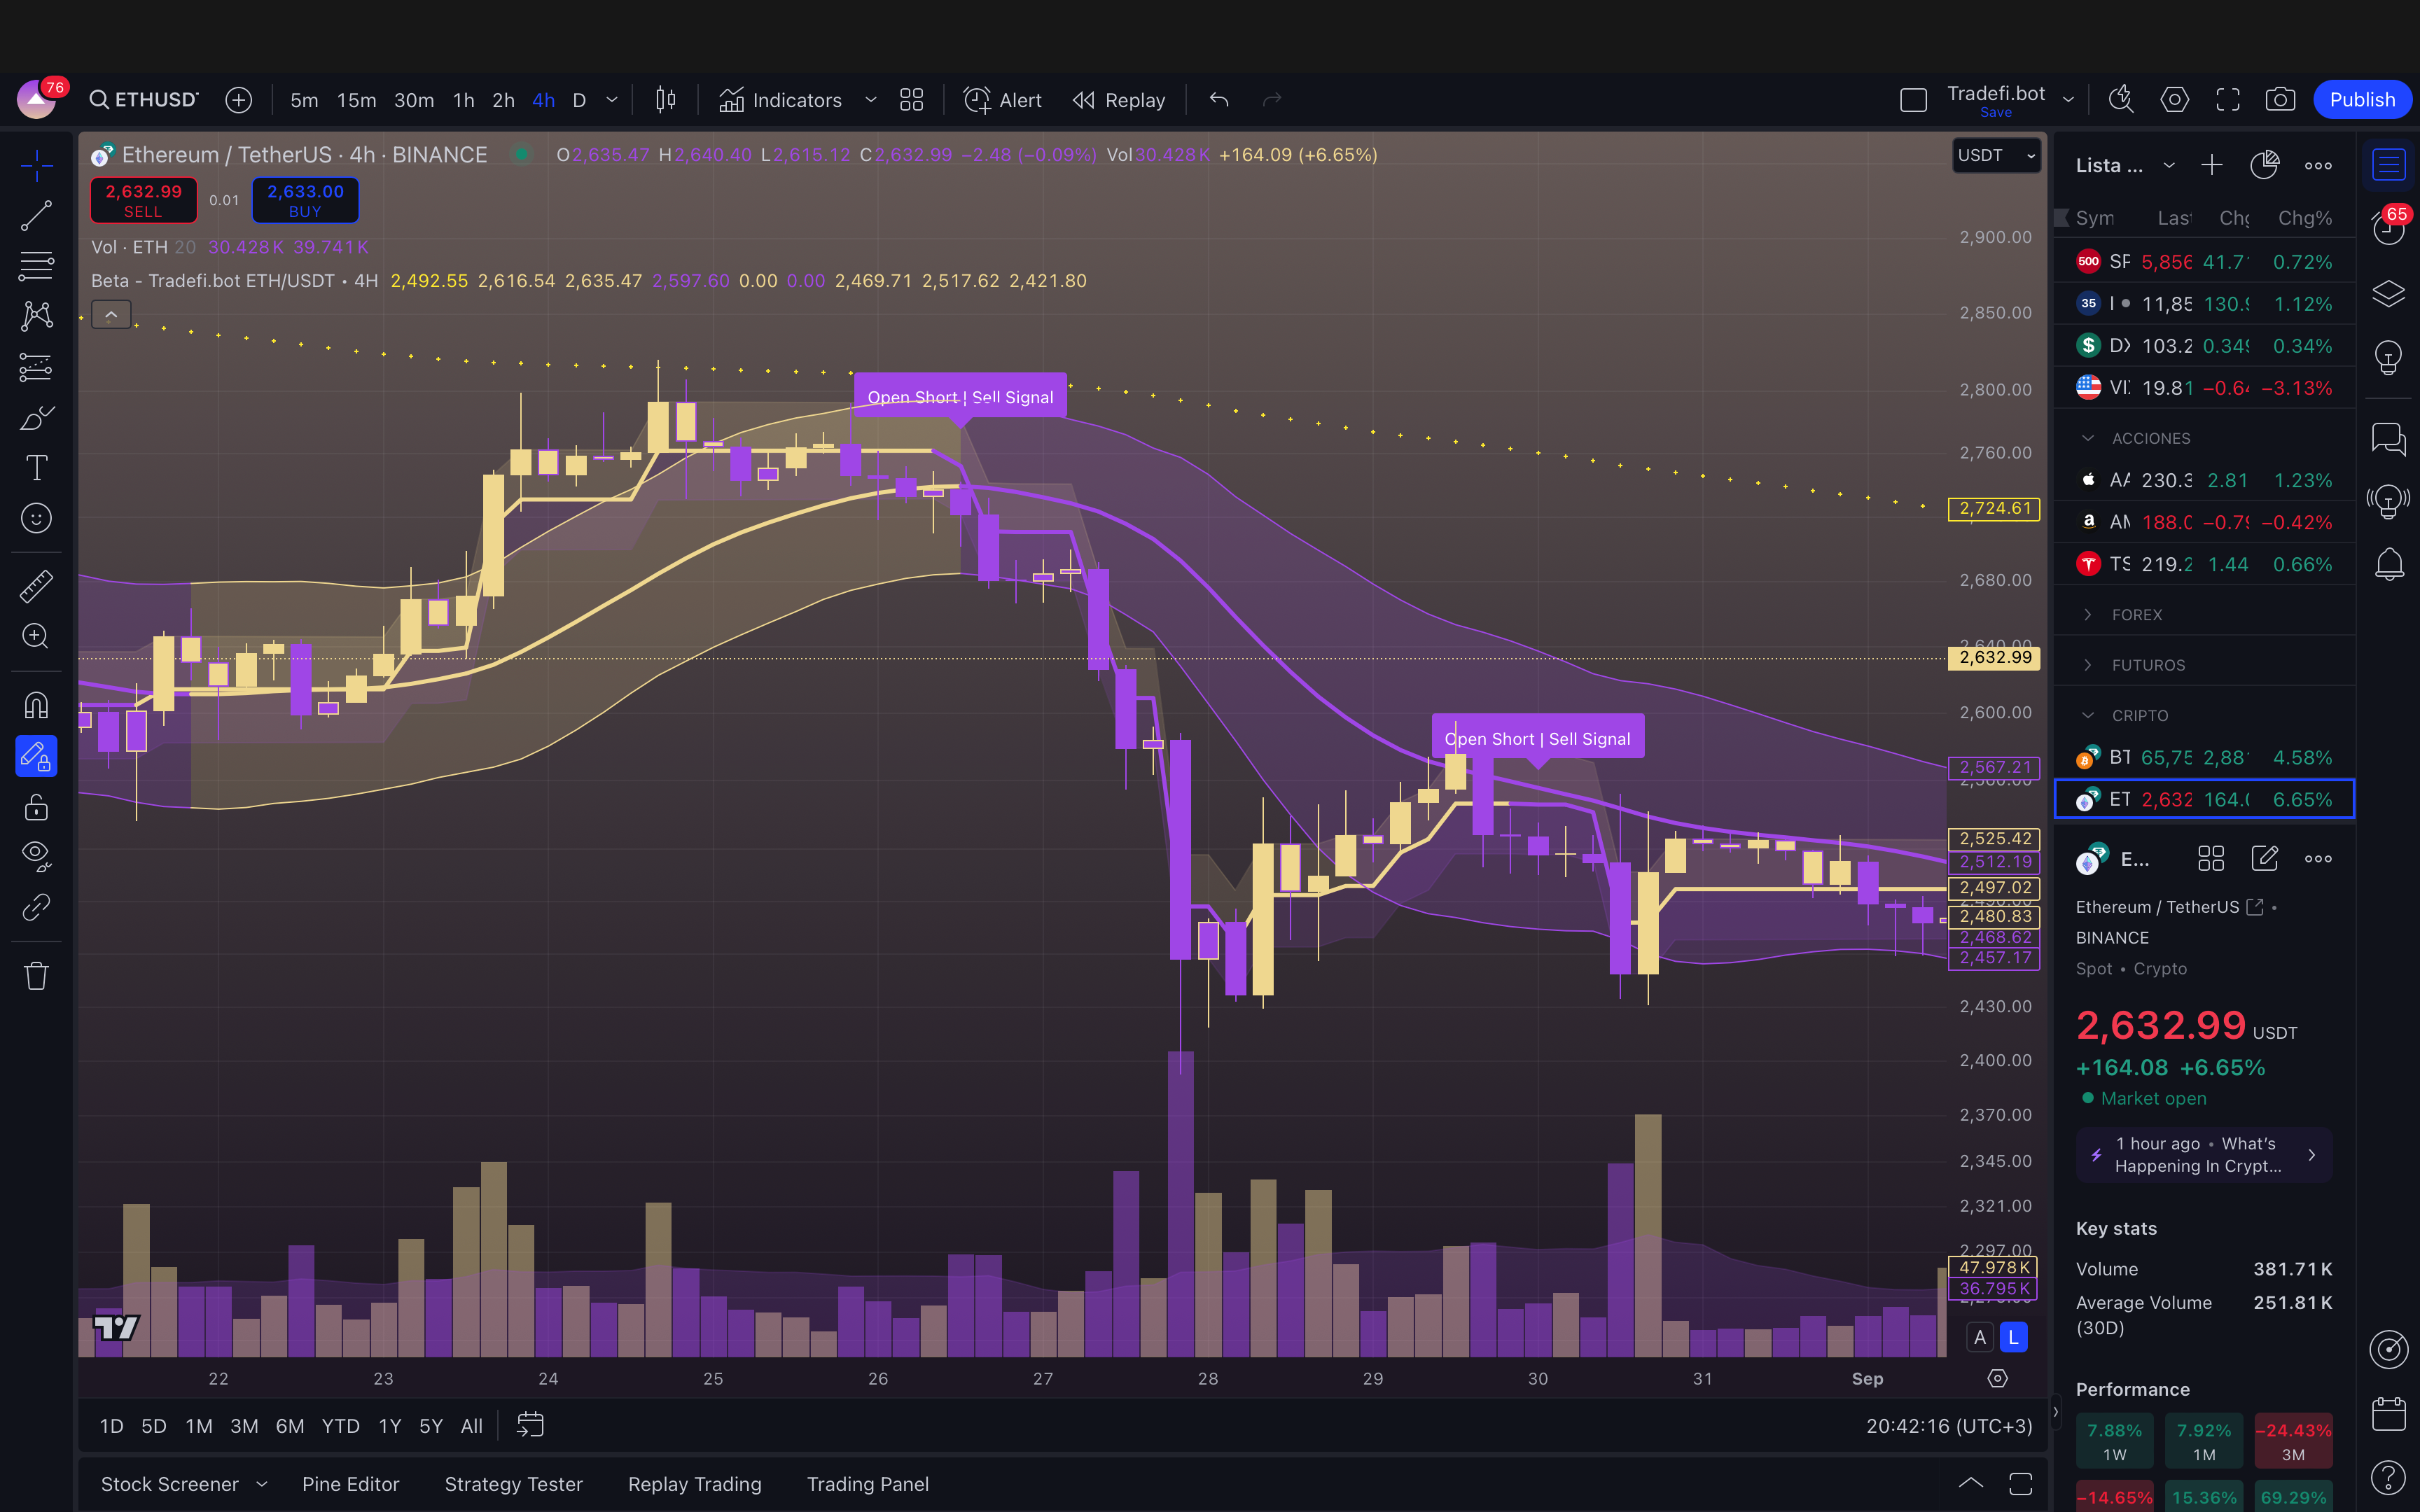Screen dimensions: 2420x1512
Task: Toggle Magnet mode on
Action: tap(36, 706)
